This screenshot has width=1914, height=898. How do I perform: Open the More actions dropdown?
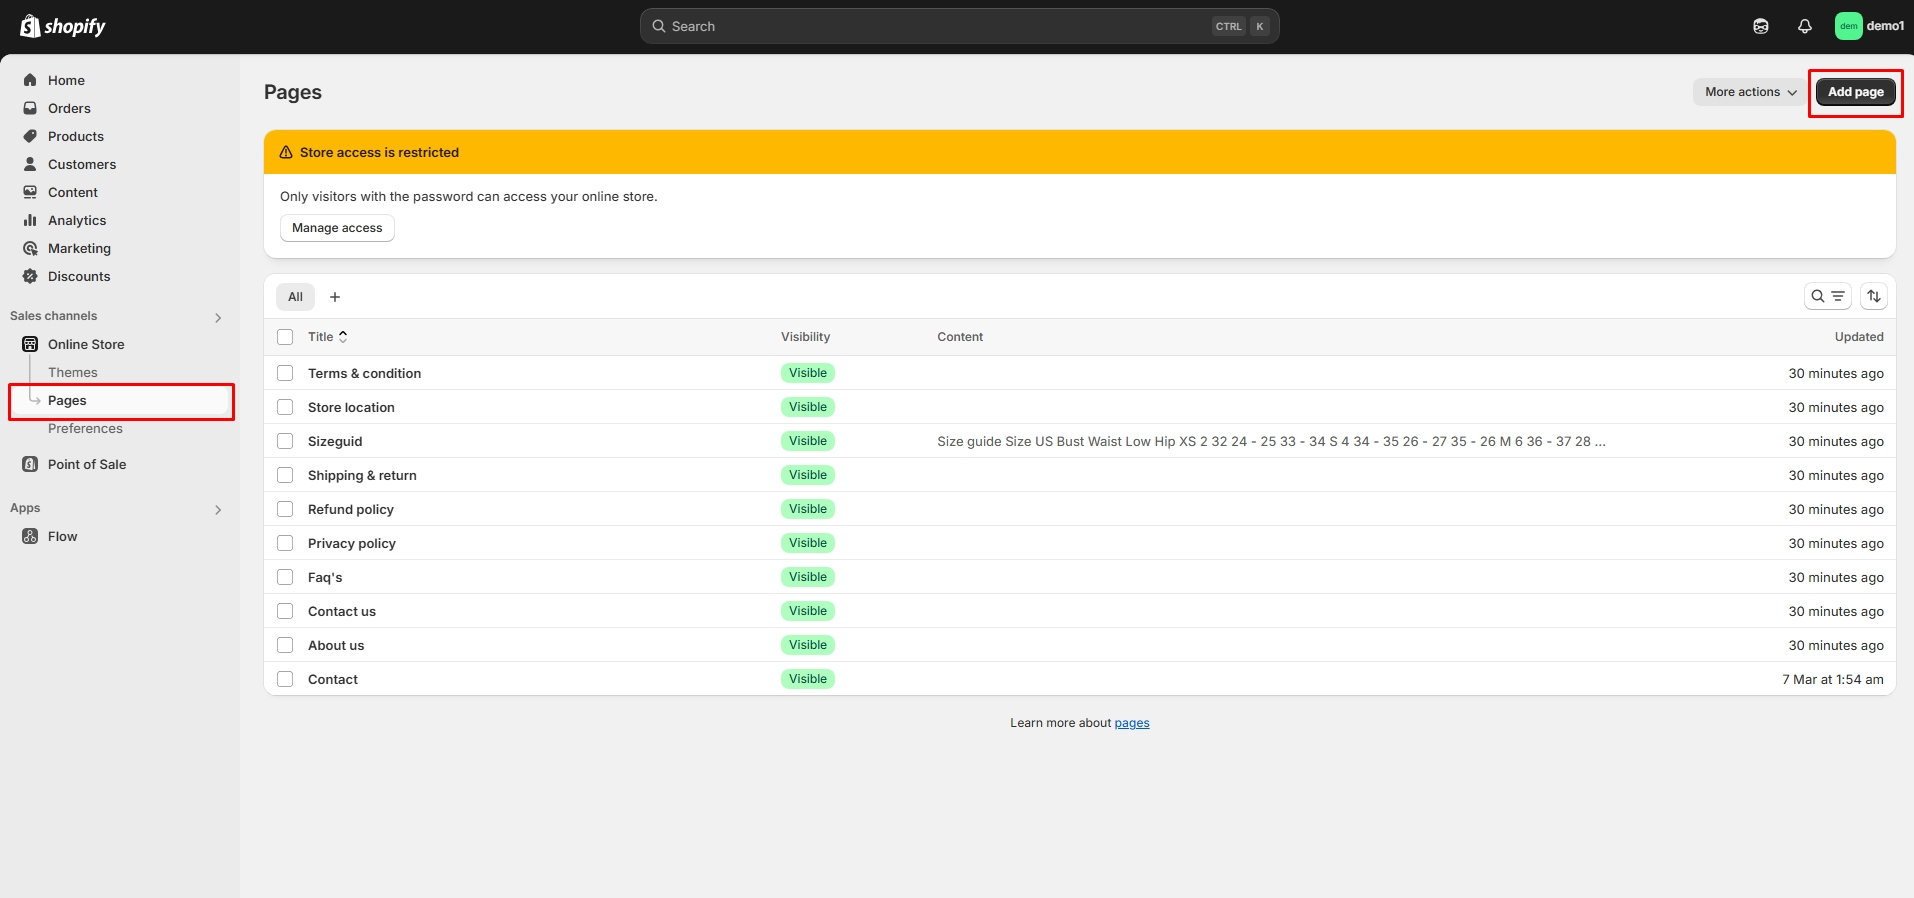(1750, 92)
